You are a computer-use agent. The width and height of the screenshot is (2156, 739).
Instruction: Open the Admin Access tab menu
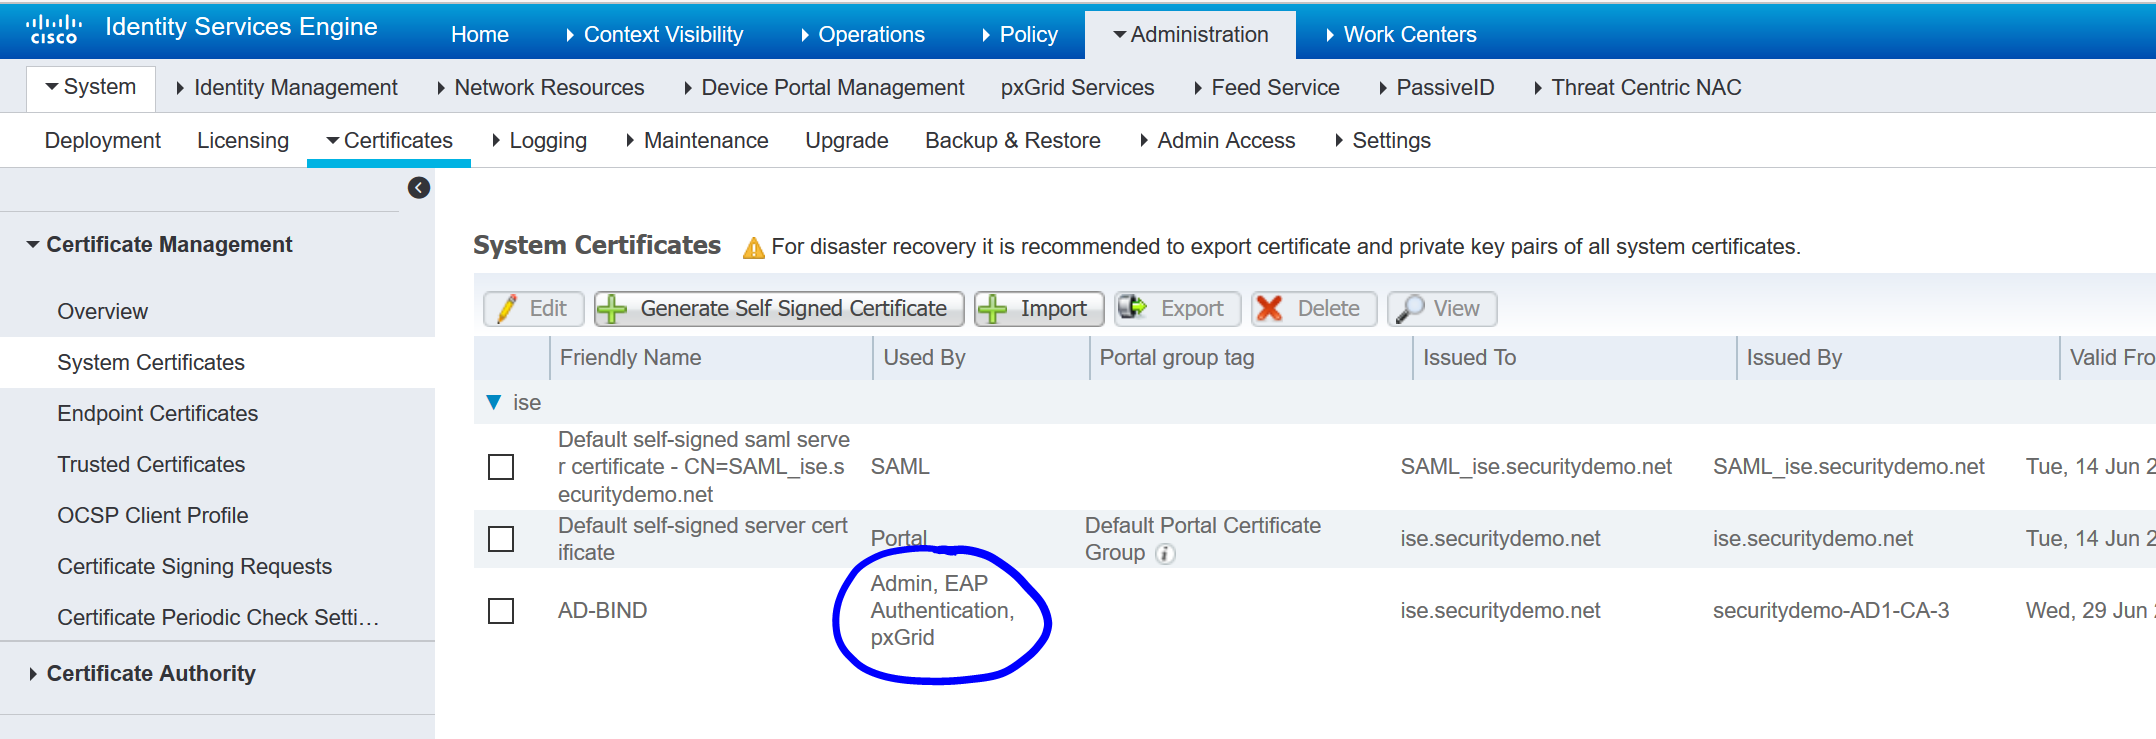pos(1217,141)
